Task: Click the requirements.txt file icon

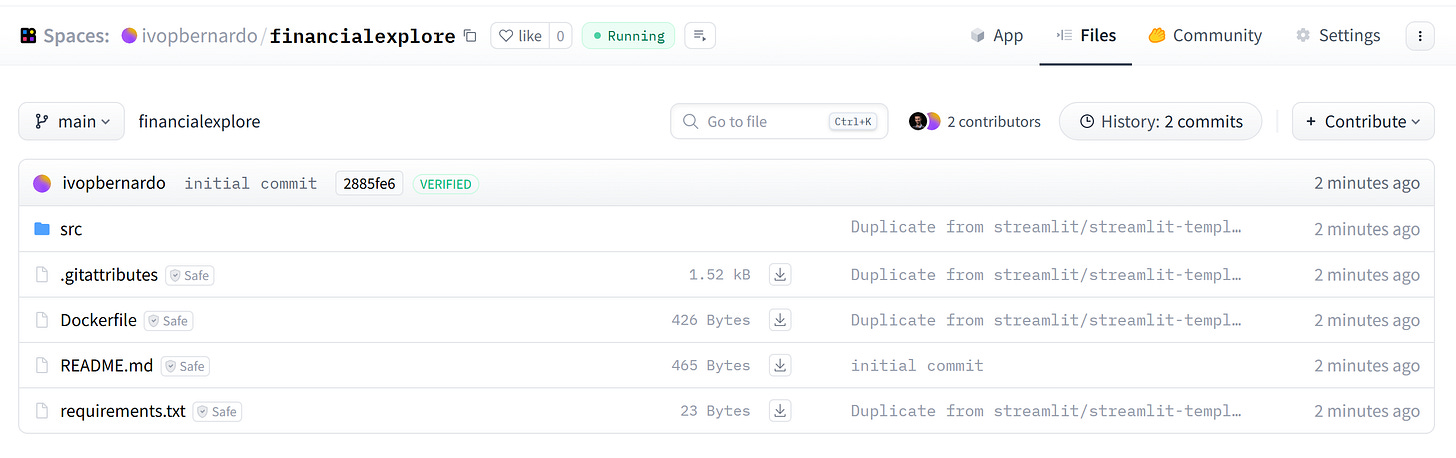Action: [42, 411]
